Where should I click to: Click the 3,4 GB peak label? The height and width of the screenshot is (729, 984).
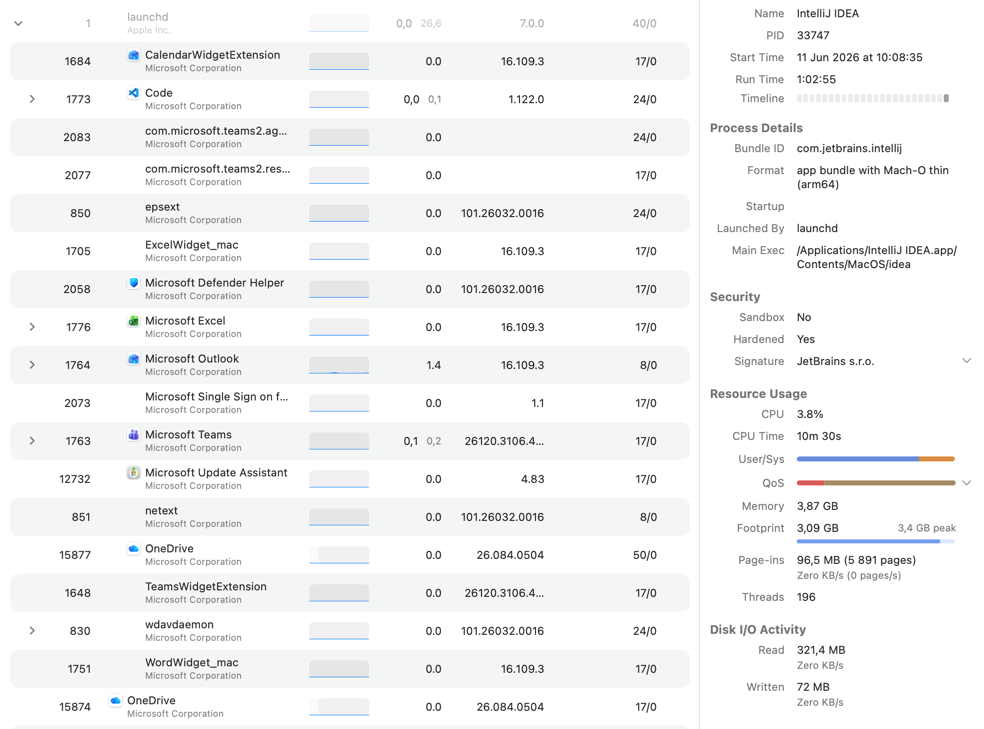(x=926, y=528)
